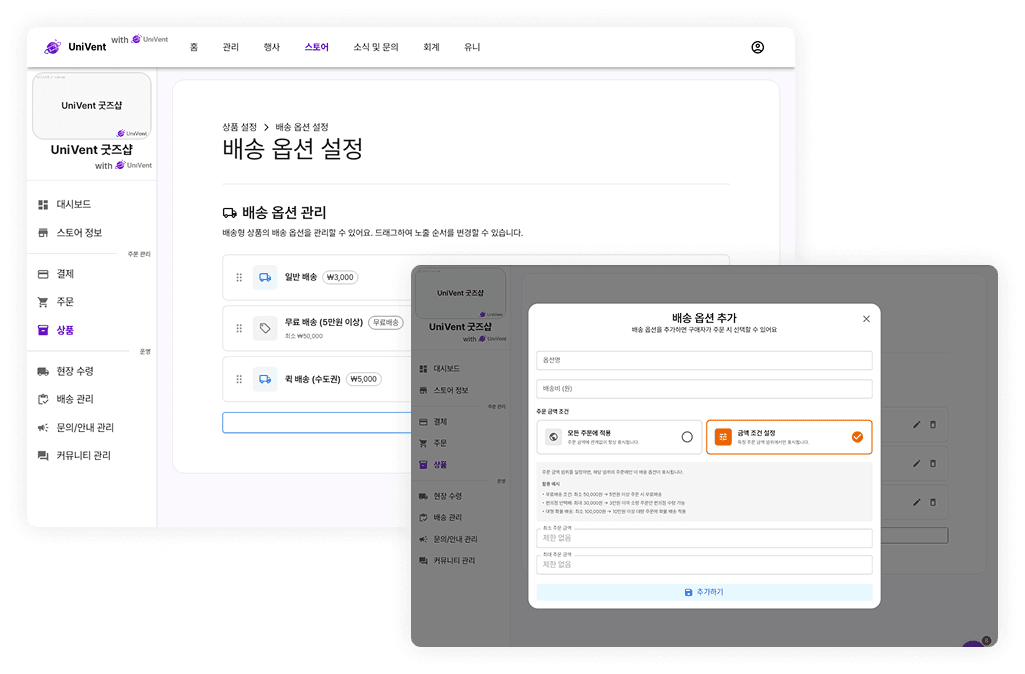Click the 문의/안내 관리 megaphone icon
1025x674 pixels.
coord(44,426)
